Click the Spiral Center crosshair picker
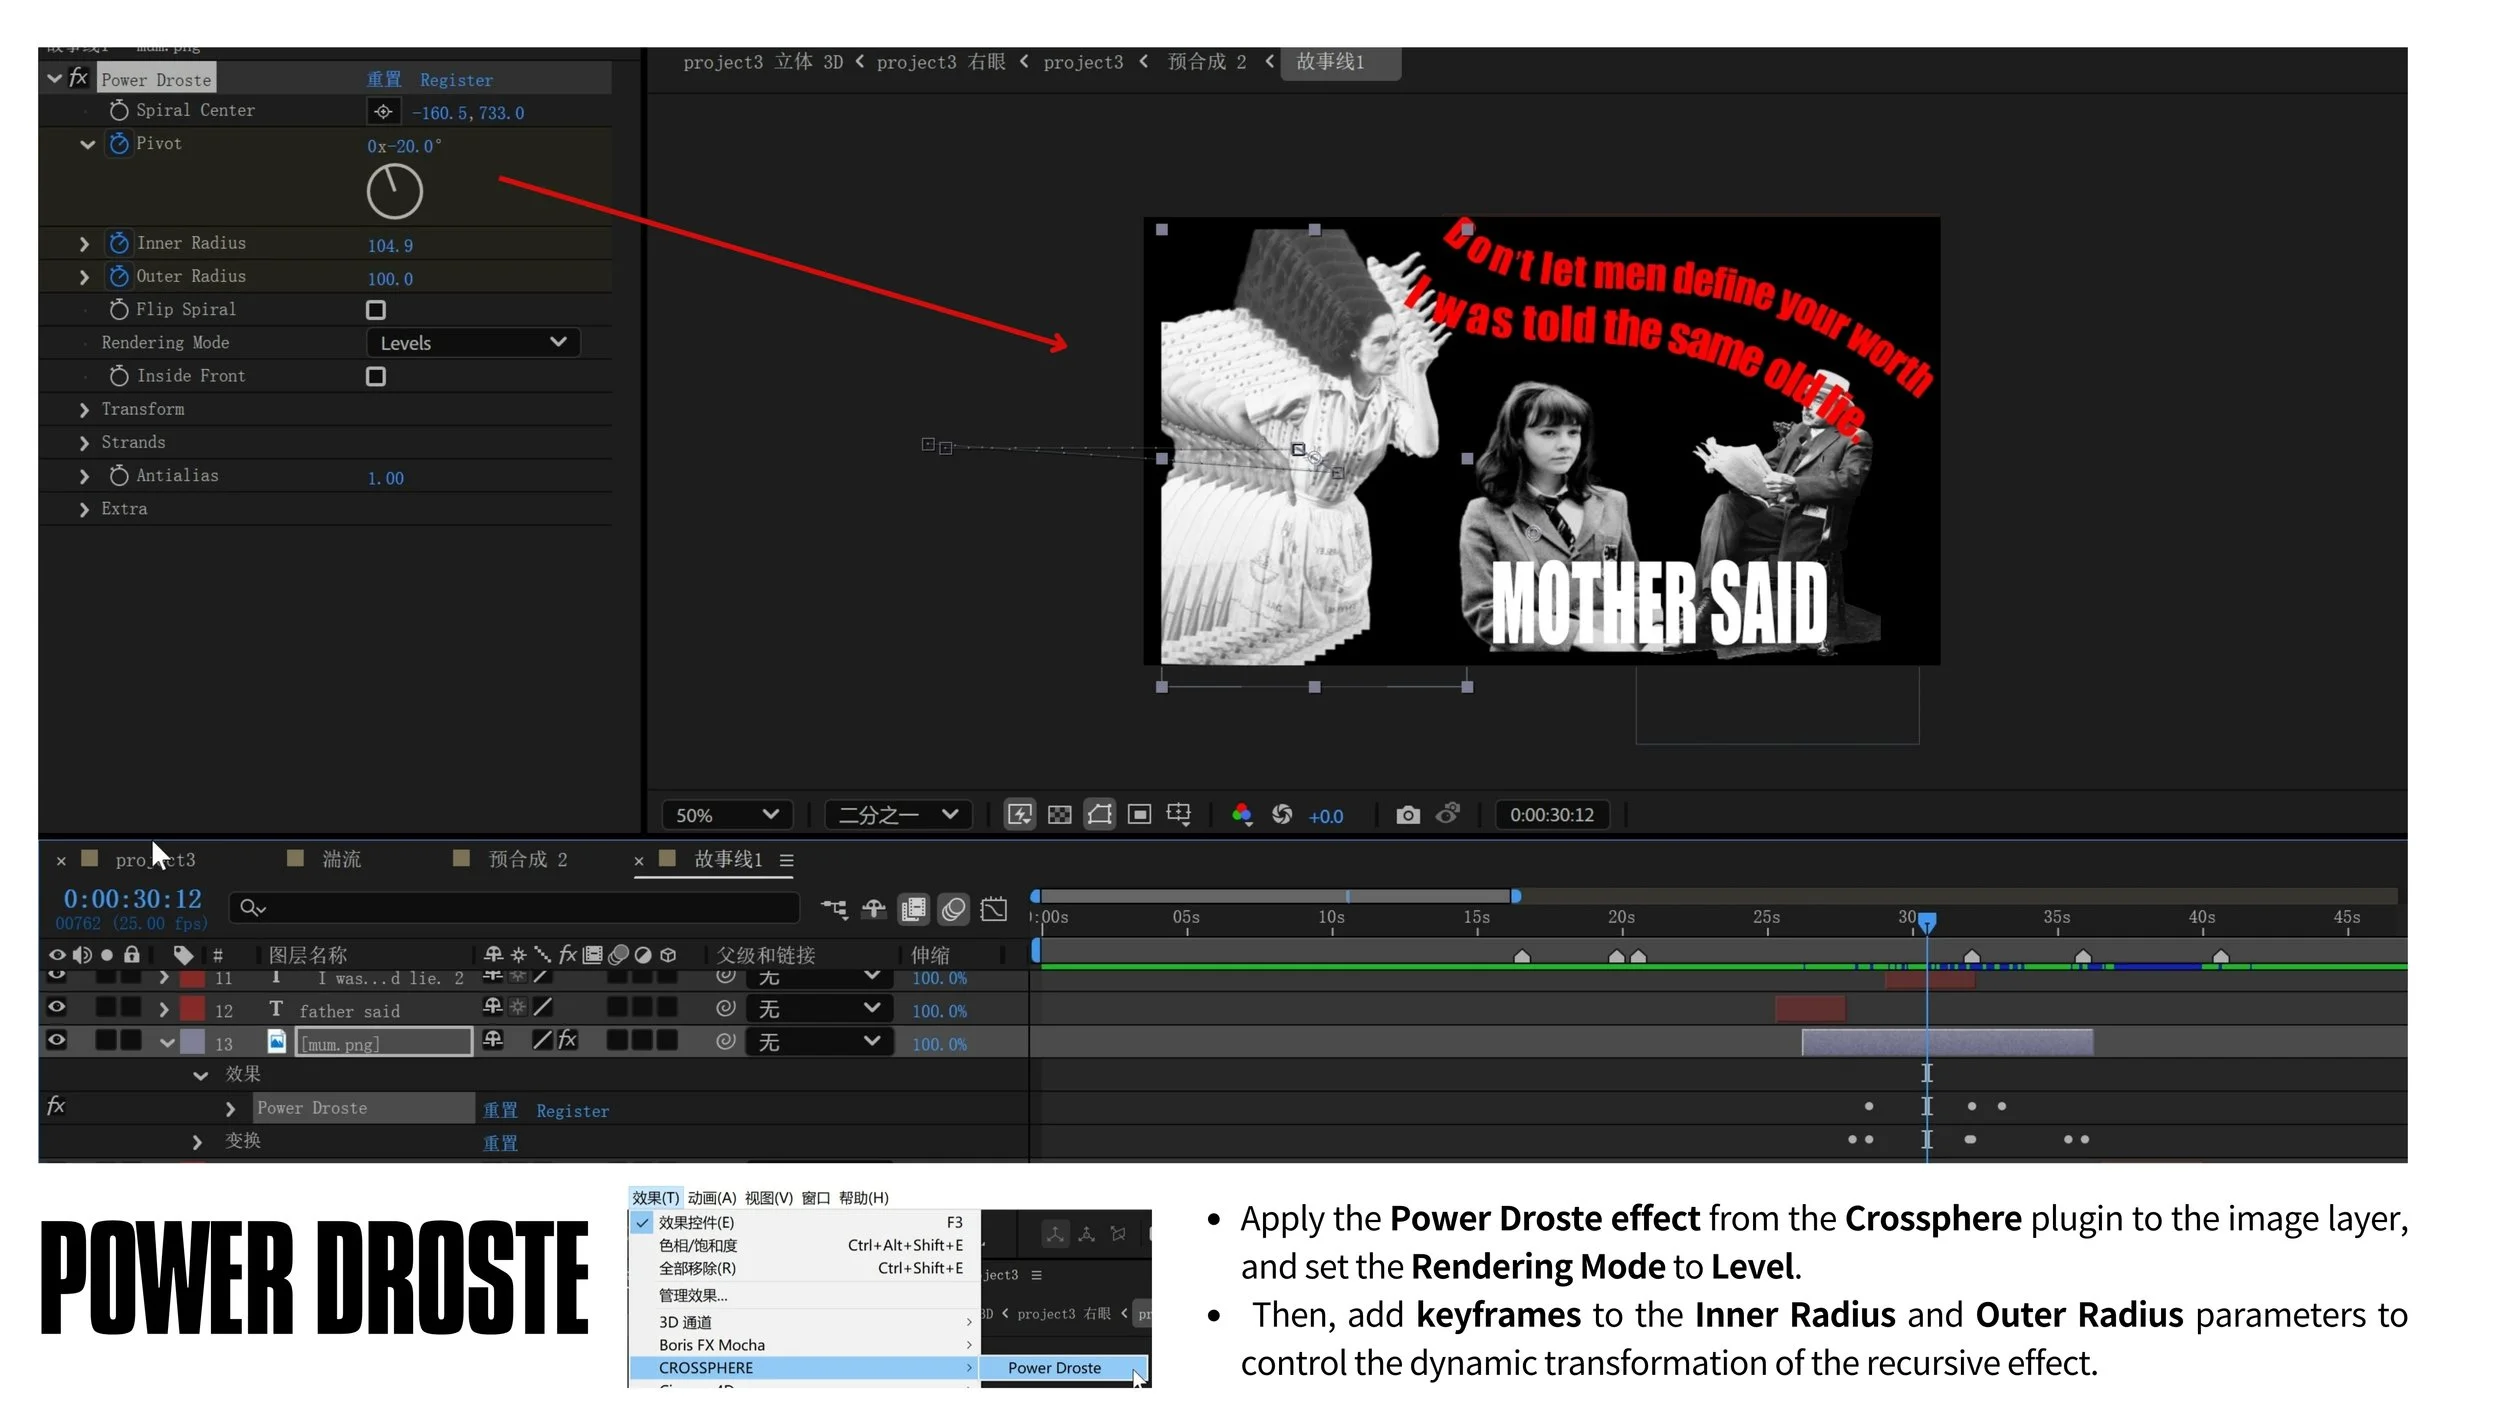This screenshot has width=2500, height=1406. pos(383,112)
